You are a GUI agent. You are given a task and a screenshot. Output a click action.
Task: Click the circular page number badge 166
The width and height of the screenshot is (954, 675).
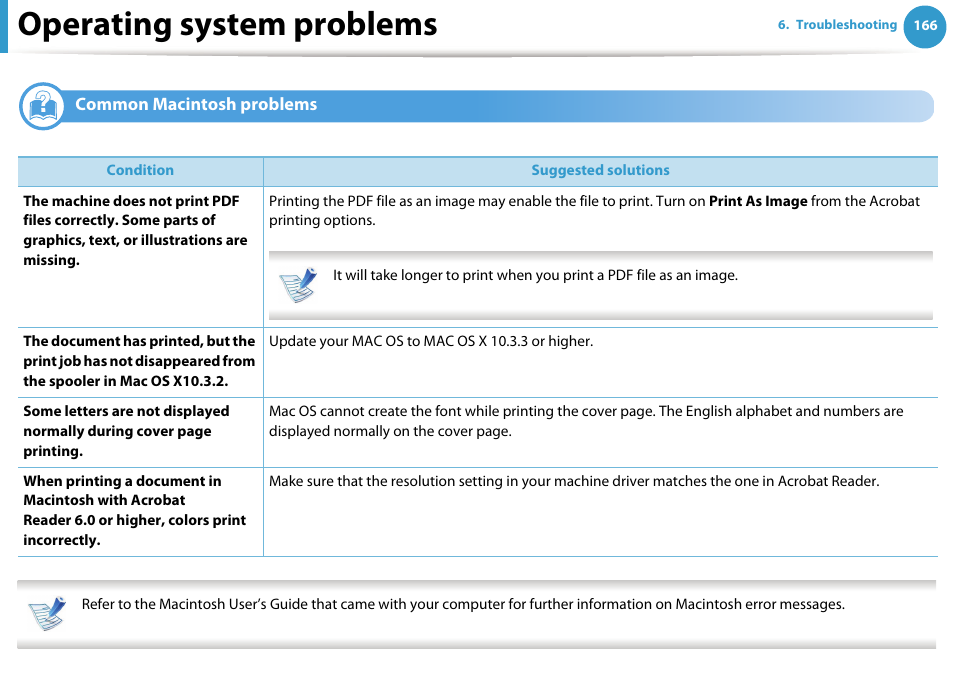[x=924, y=27]
